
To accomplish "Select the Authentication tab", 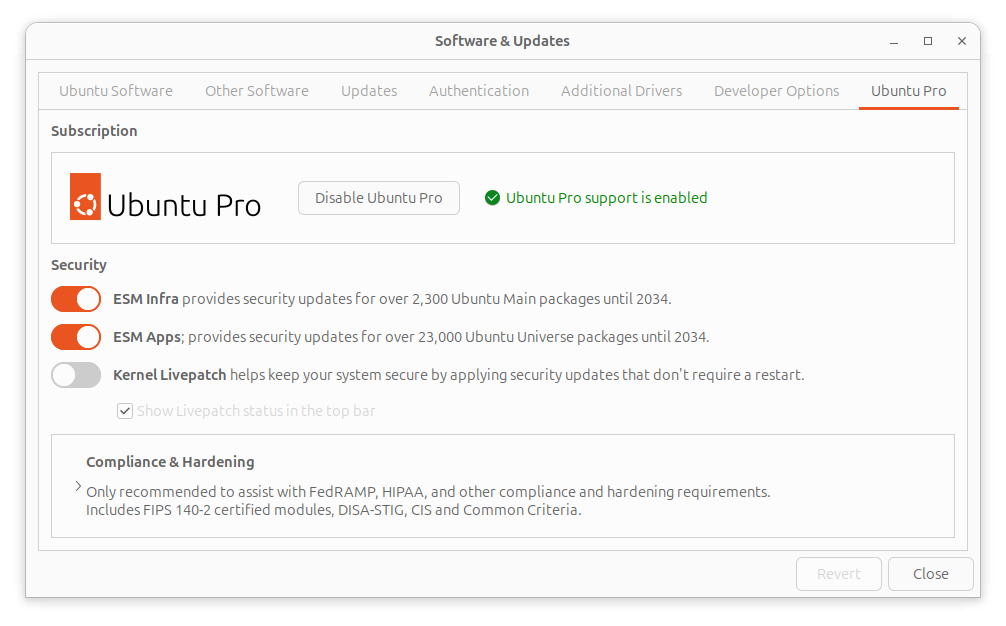I will (x=479, y=91).
